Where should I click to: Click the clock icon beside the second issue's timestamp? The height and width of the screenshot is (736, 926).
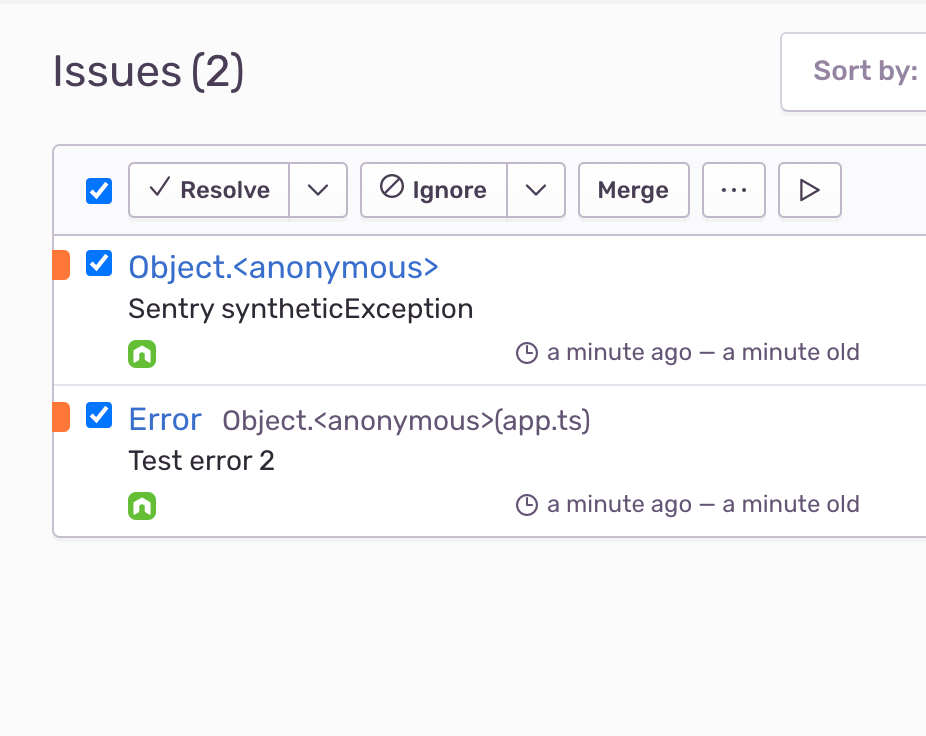527,504
